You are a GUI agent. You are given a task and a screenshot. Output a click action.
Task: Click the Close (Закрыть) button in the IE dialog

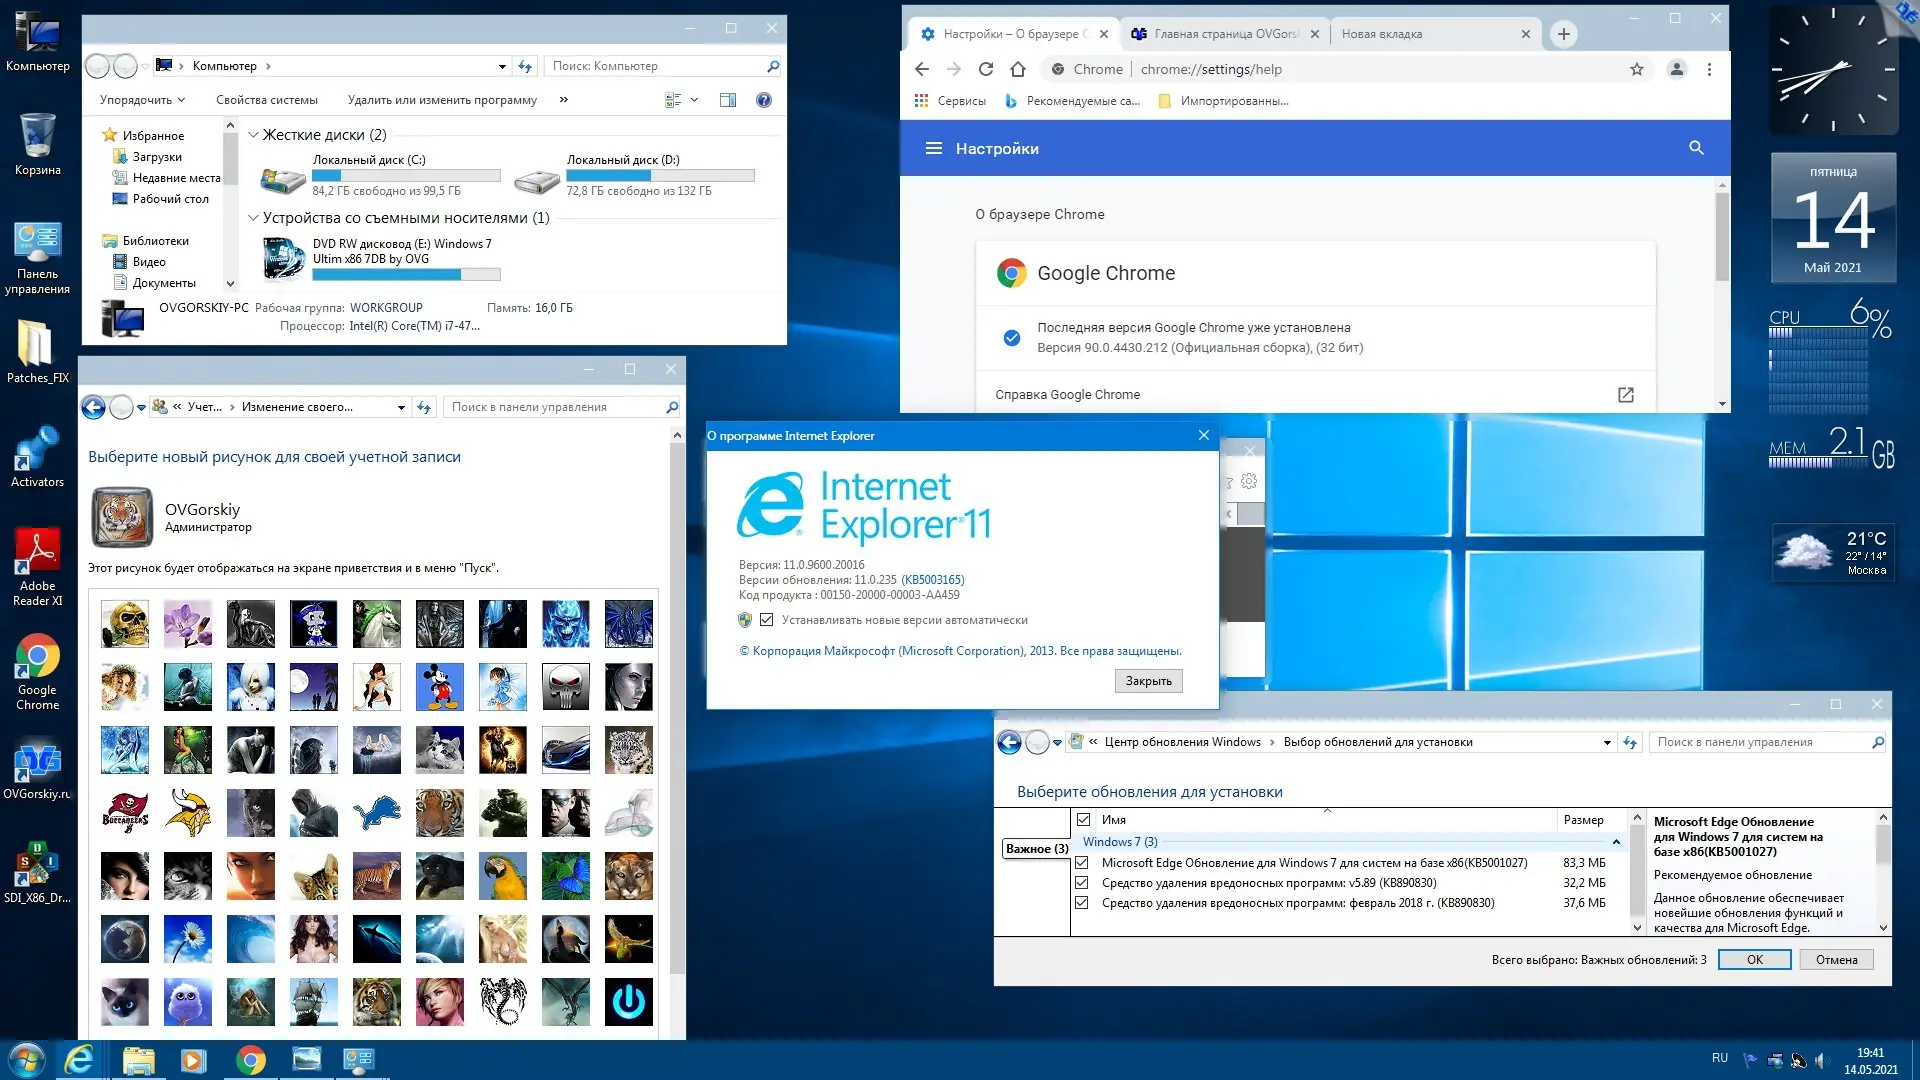(1148, 681)
